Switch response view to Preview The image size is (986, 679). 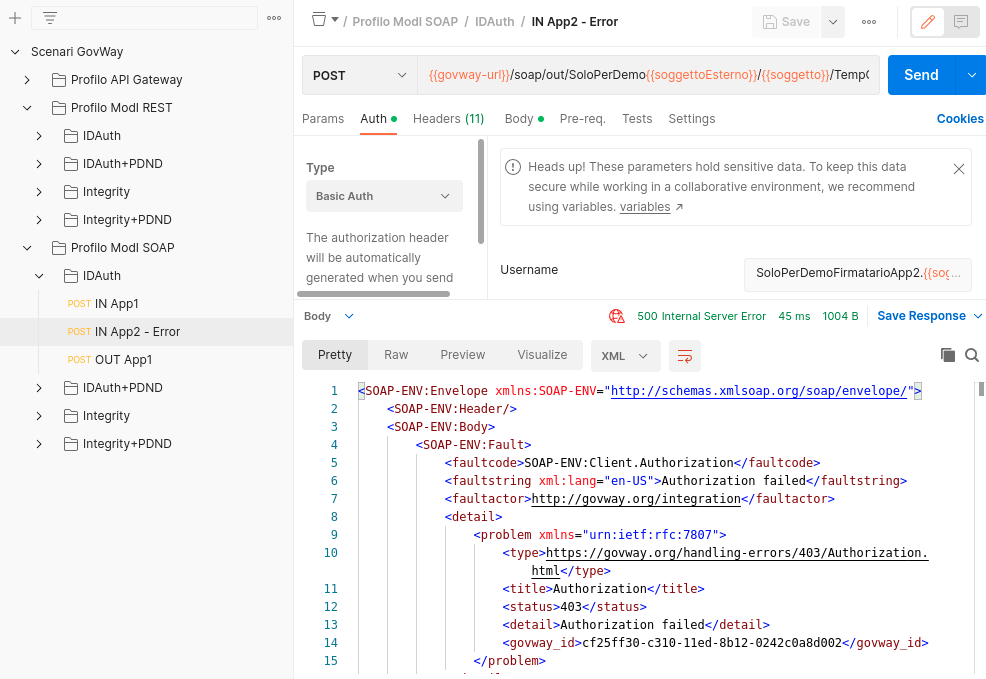point(463,355)
